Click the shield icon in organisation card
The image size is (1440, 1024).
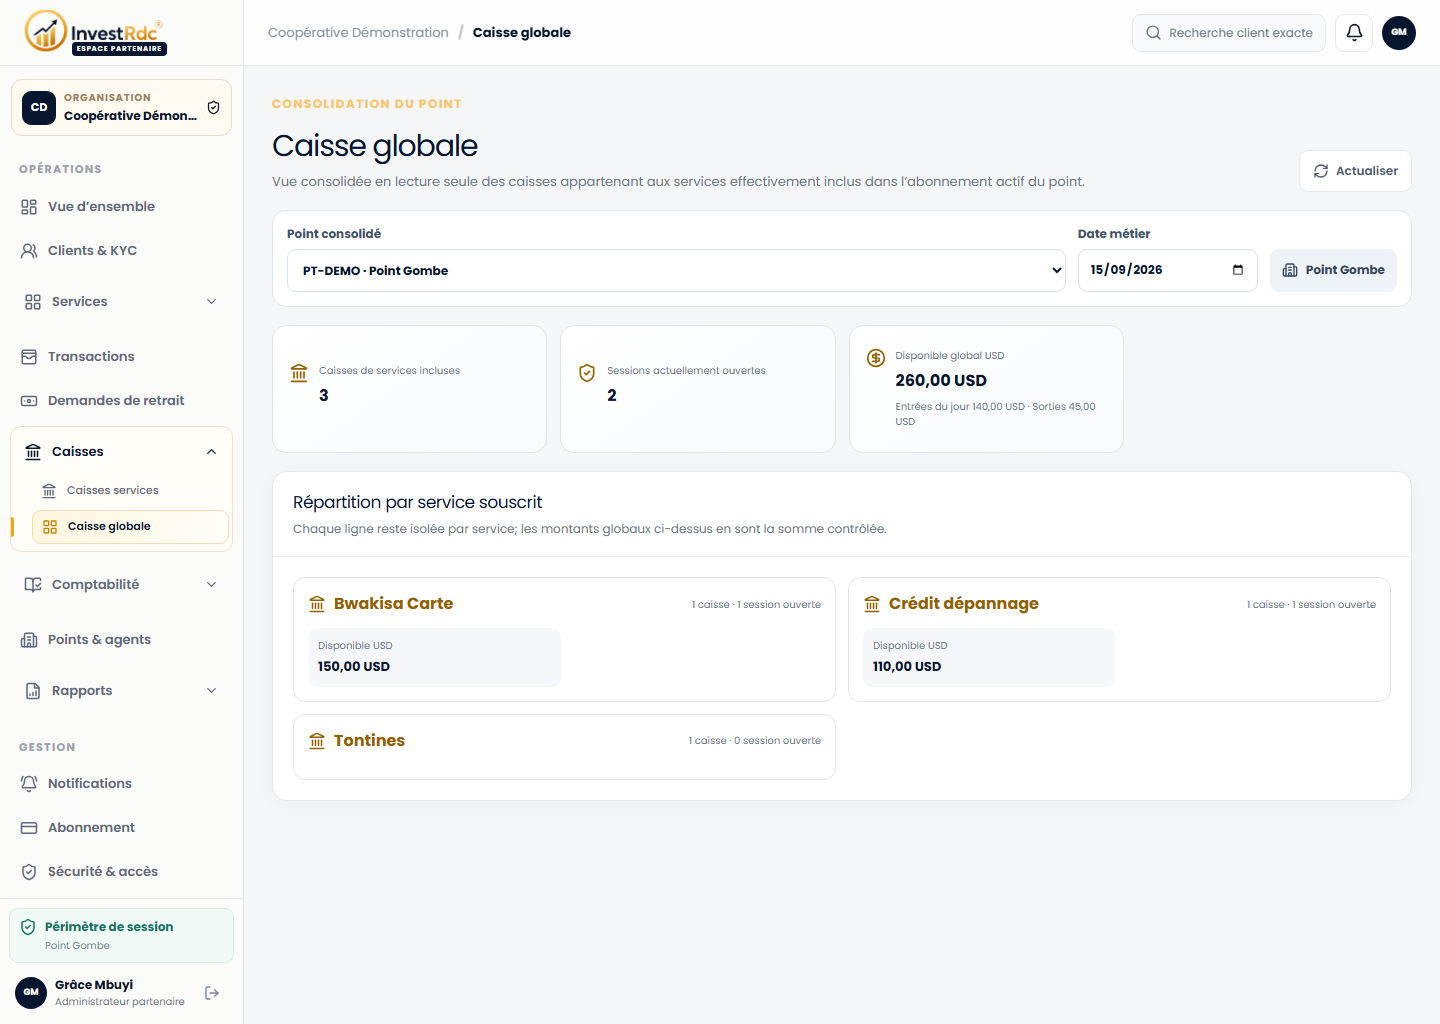[213, 108]
